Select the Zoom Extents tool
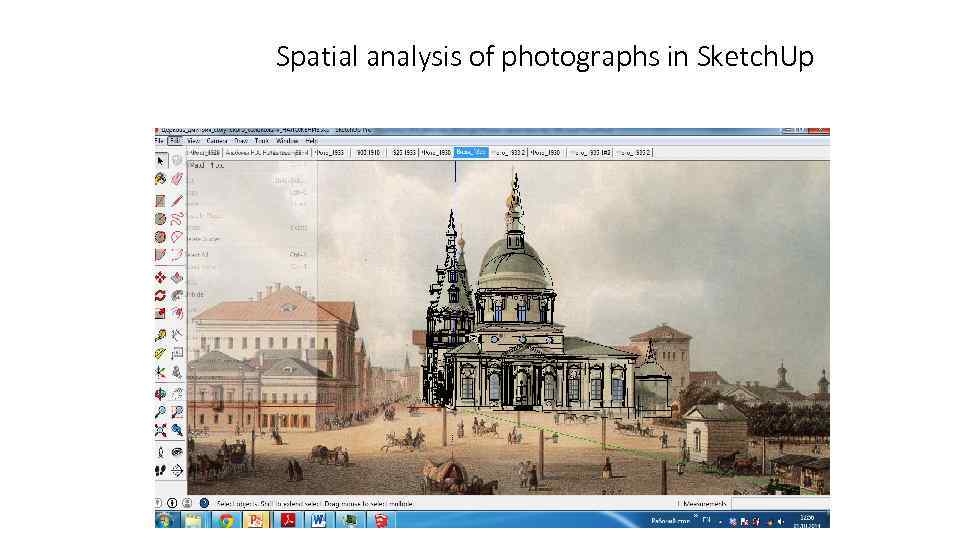 [x=160, y=430]
